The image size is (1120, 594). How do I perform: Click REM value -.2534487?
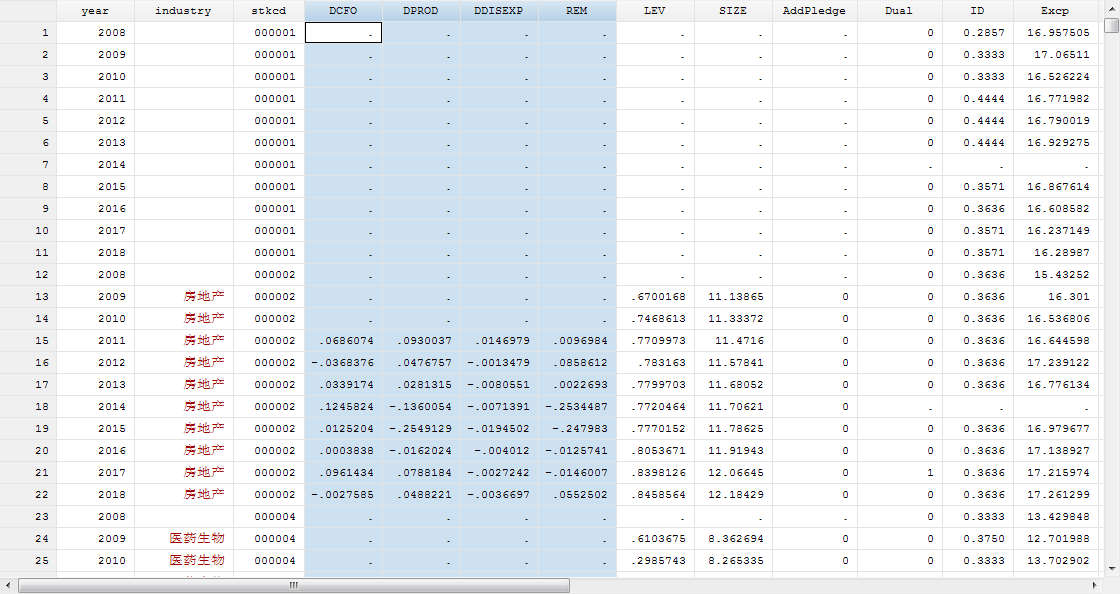point(576,406)
